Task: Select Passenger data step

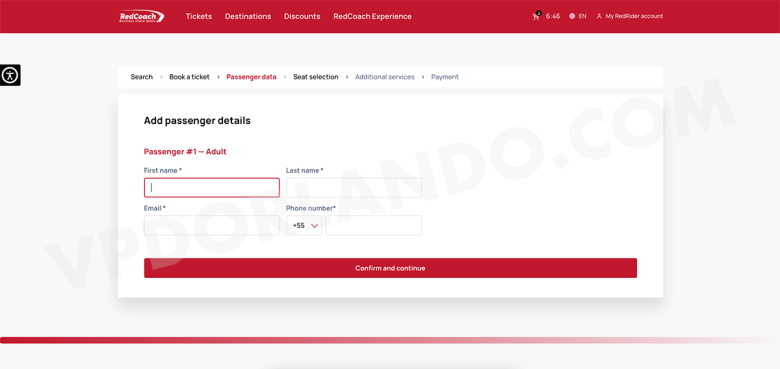Action: pyautogui.click(x=251, y=77)
